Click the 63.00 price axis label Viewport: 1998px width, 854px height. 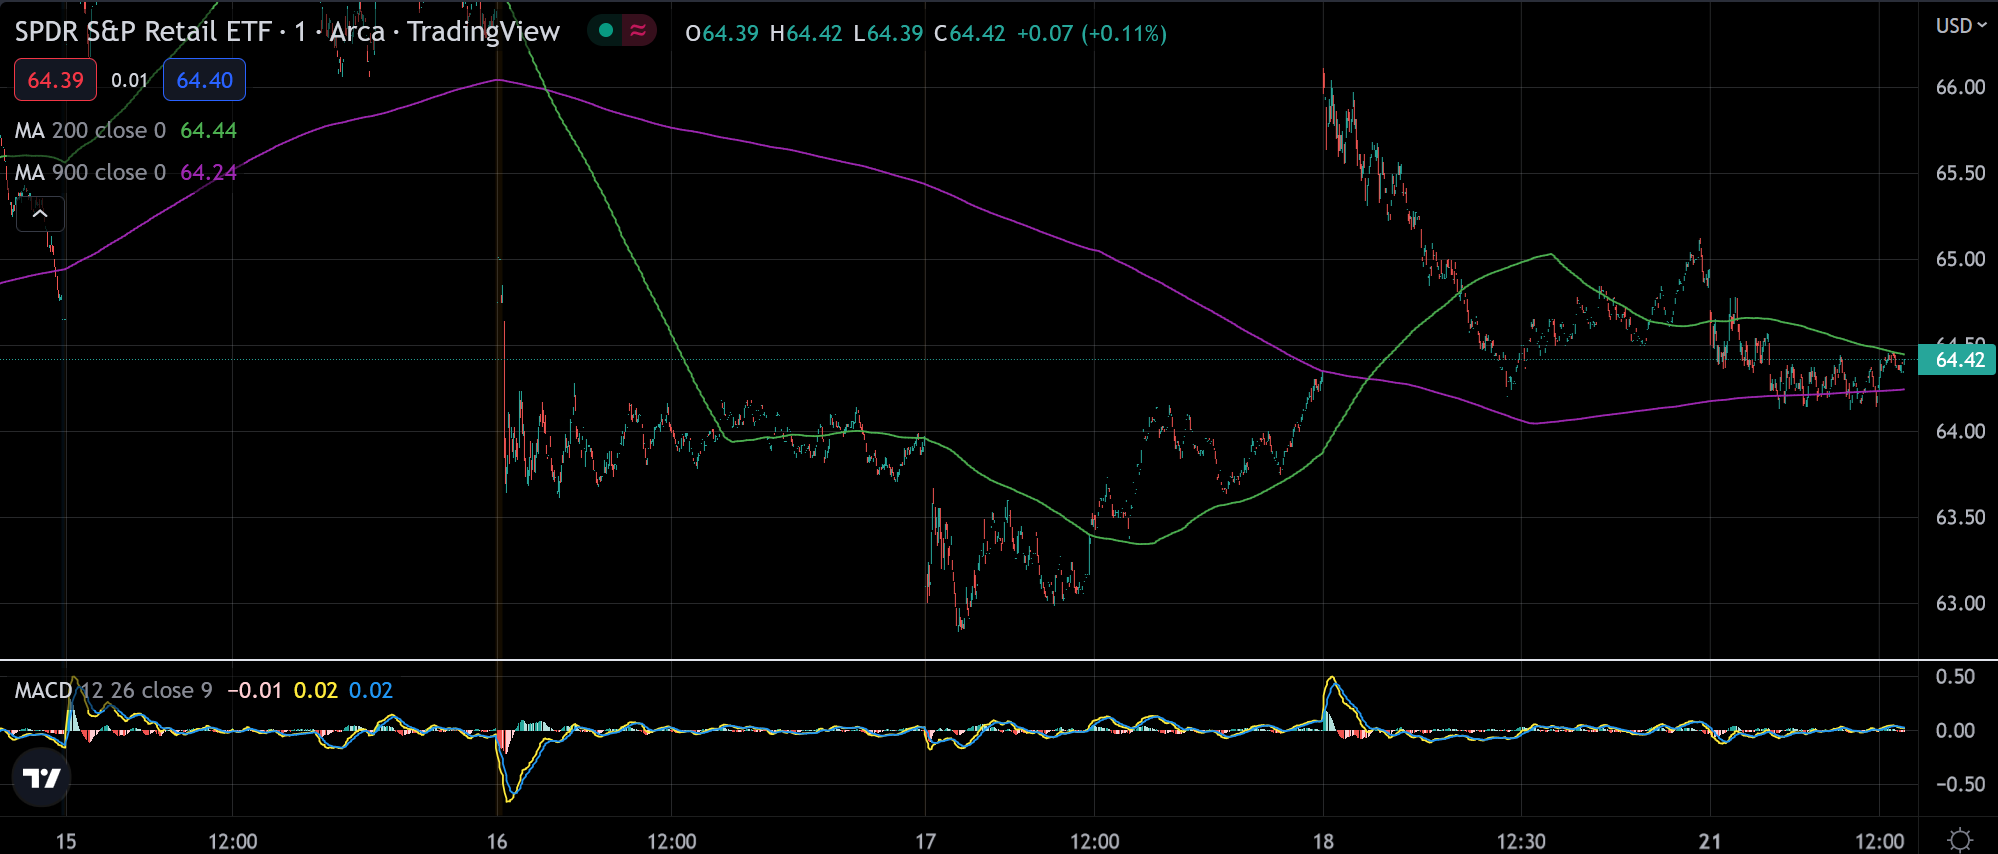1960,603
